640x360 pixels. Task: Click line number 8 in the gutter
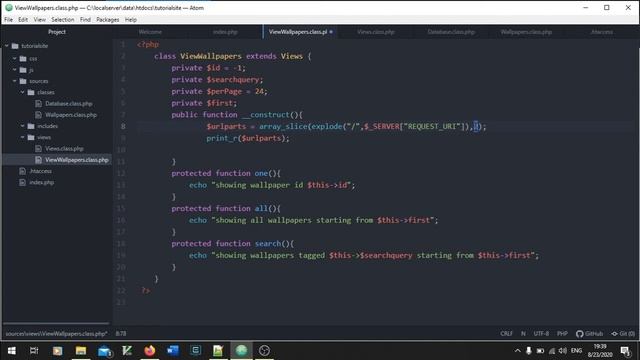[x=123, y=126]
